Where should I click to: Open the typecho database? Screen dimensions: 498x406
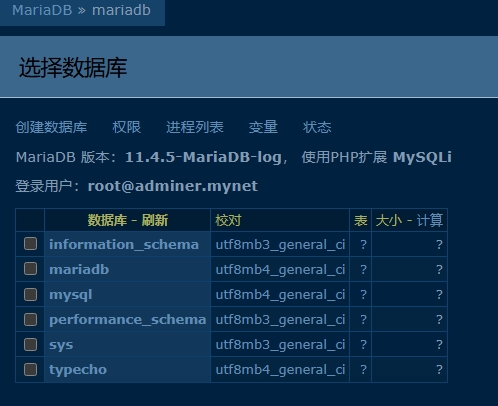pyautogui.click(x=78, y=370)
